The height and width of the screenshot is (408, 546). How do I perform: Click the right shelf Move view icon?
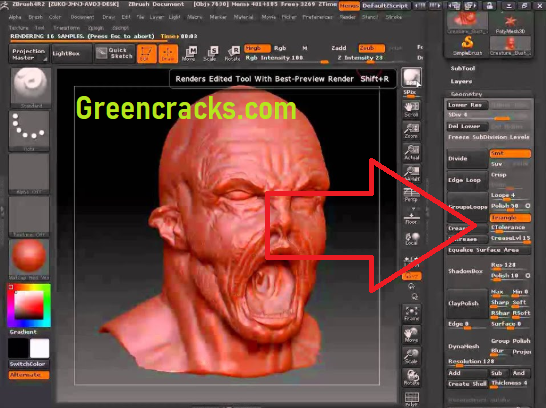(411, 334)
